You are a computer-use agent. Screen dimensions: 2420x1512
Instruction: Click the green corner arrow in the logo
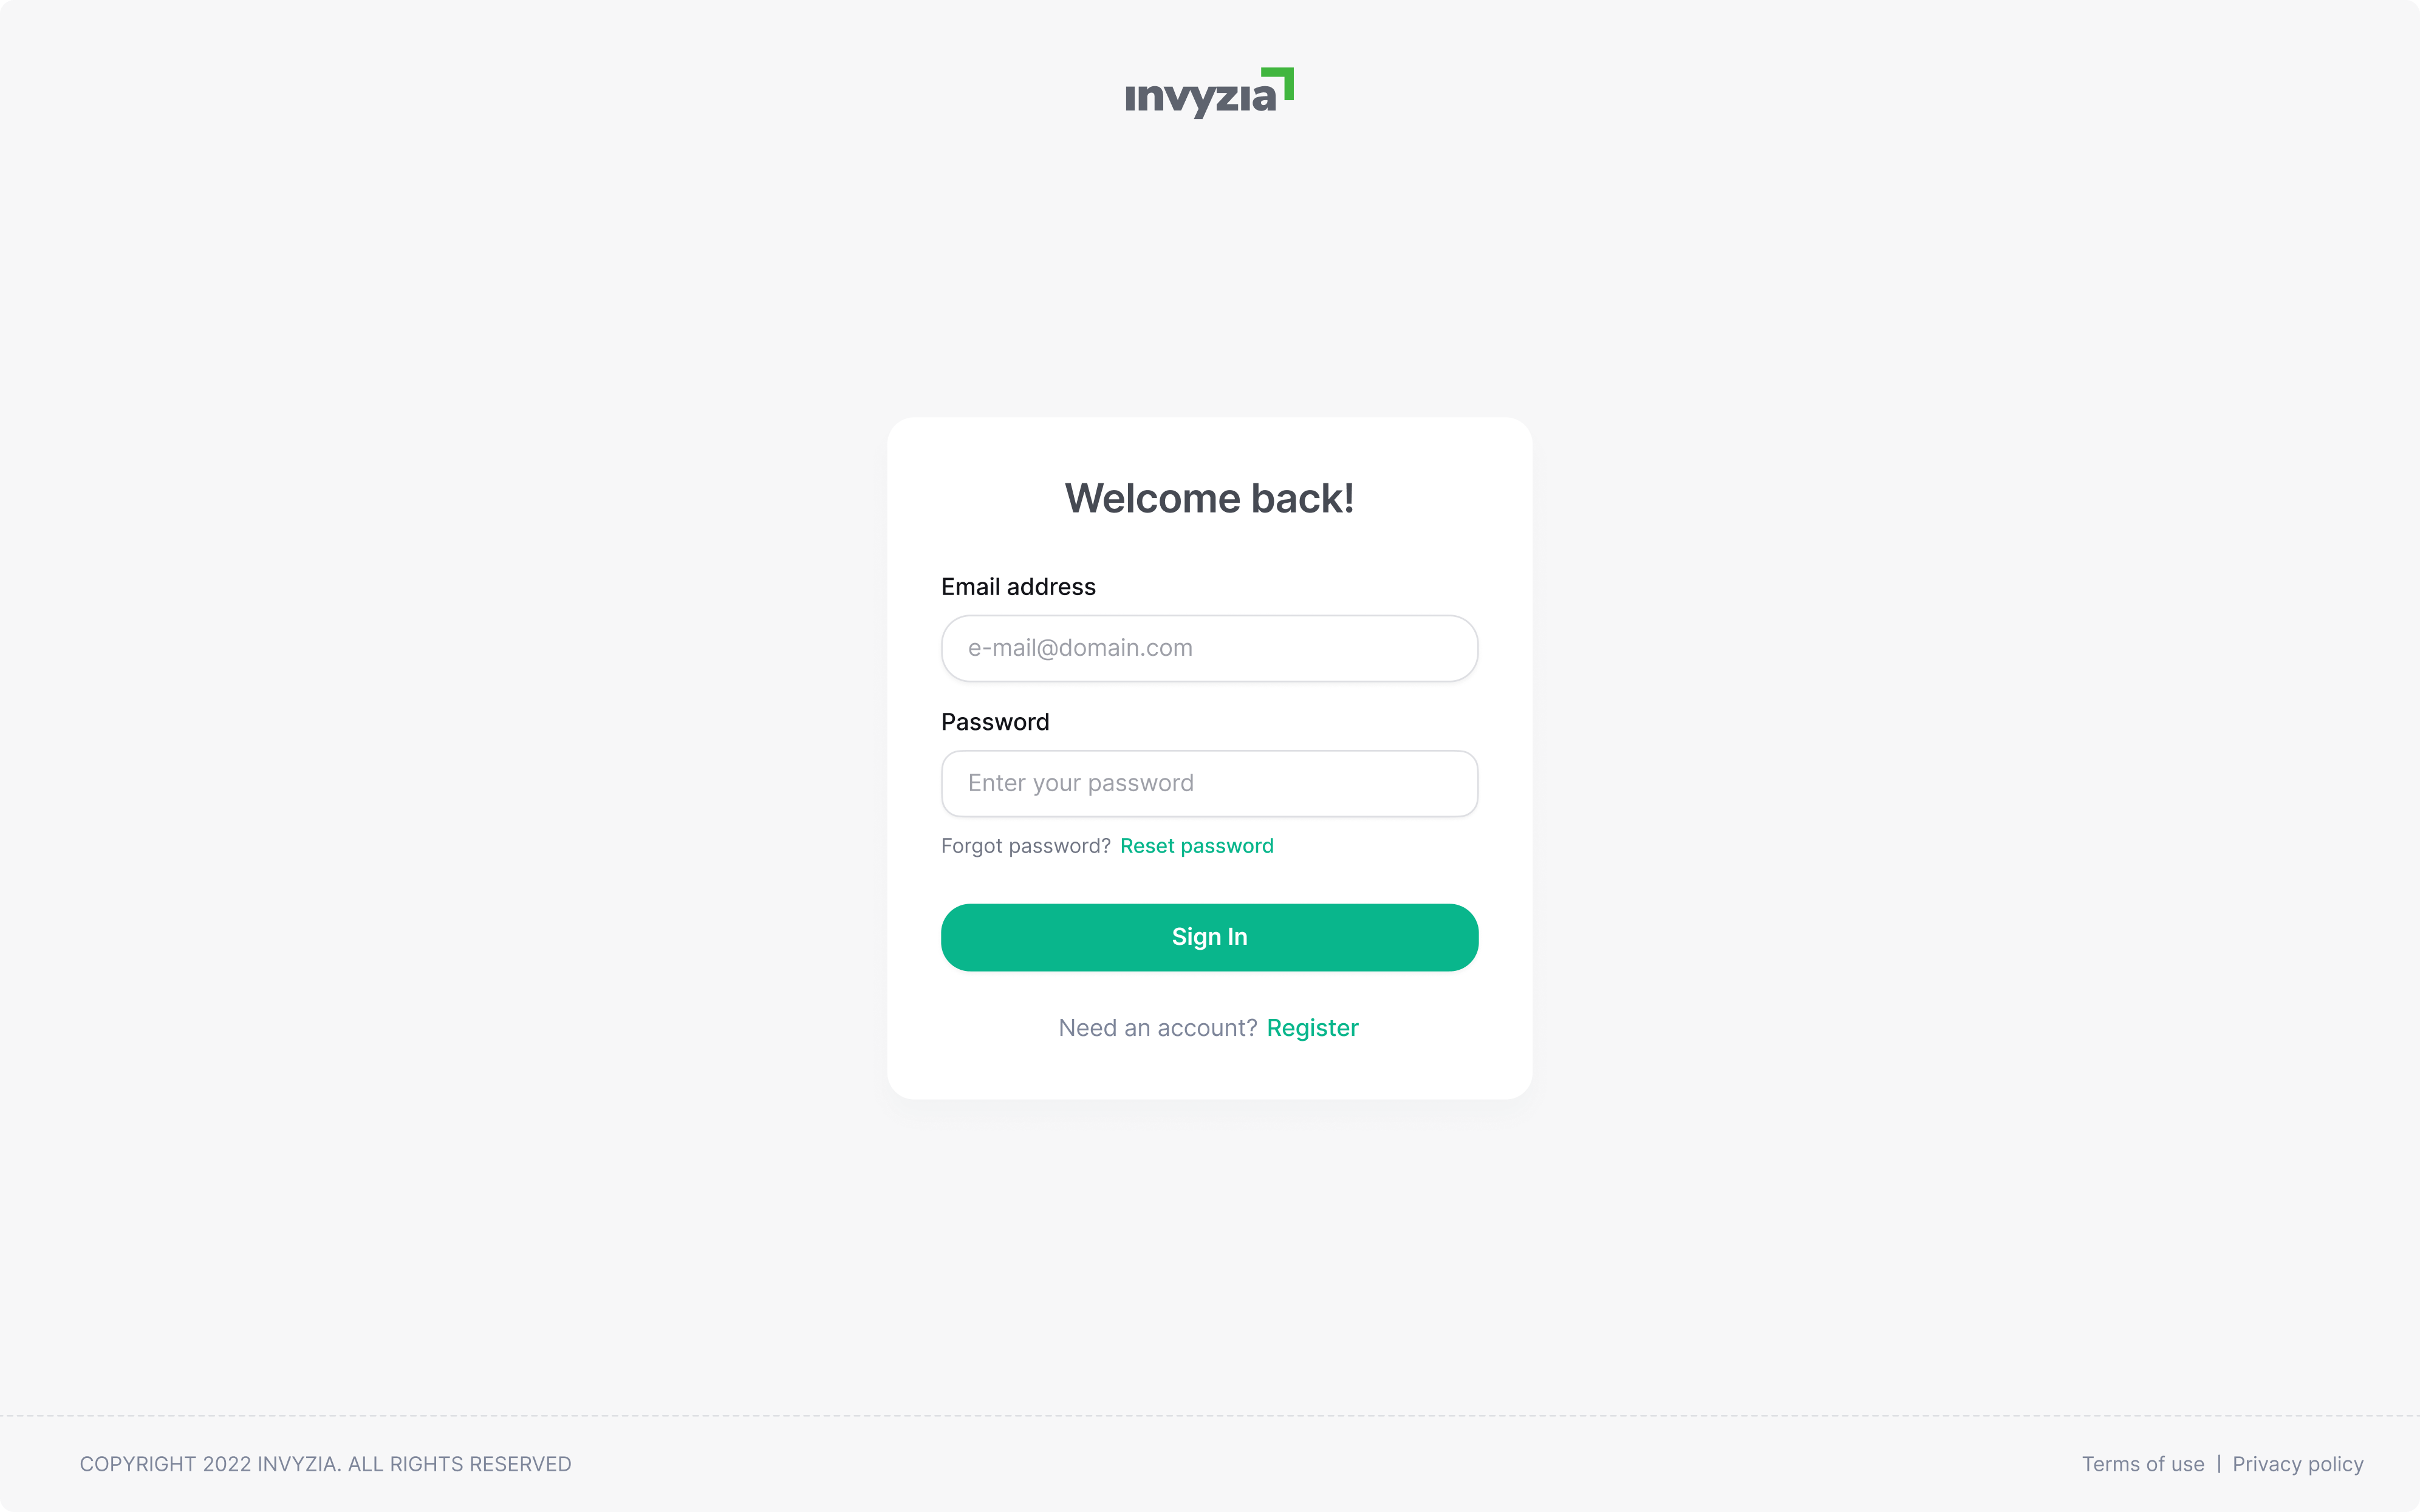click(x=1279, y=83)
